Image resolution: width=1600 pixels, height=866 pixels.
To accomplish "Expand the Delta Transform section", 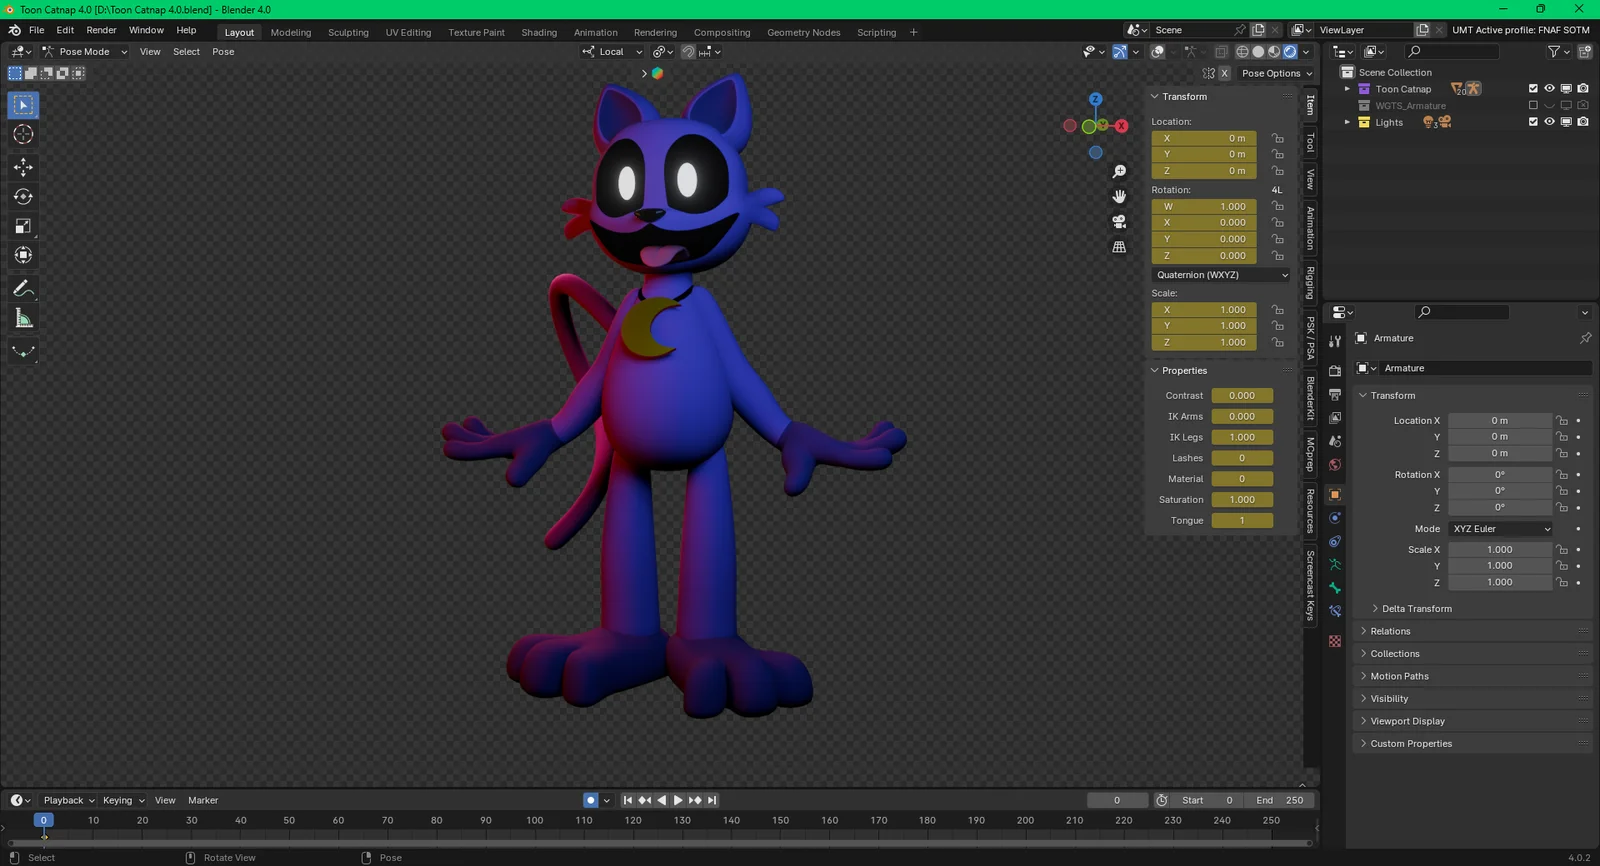I will (1416, 608).
